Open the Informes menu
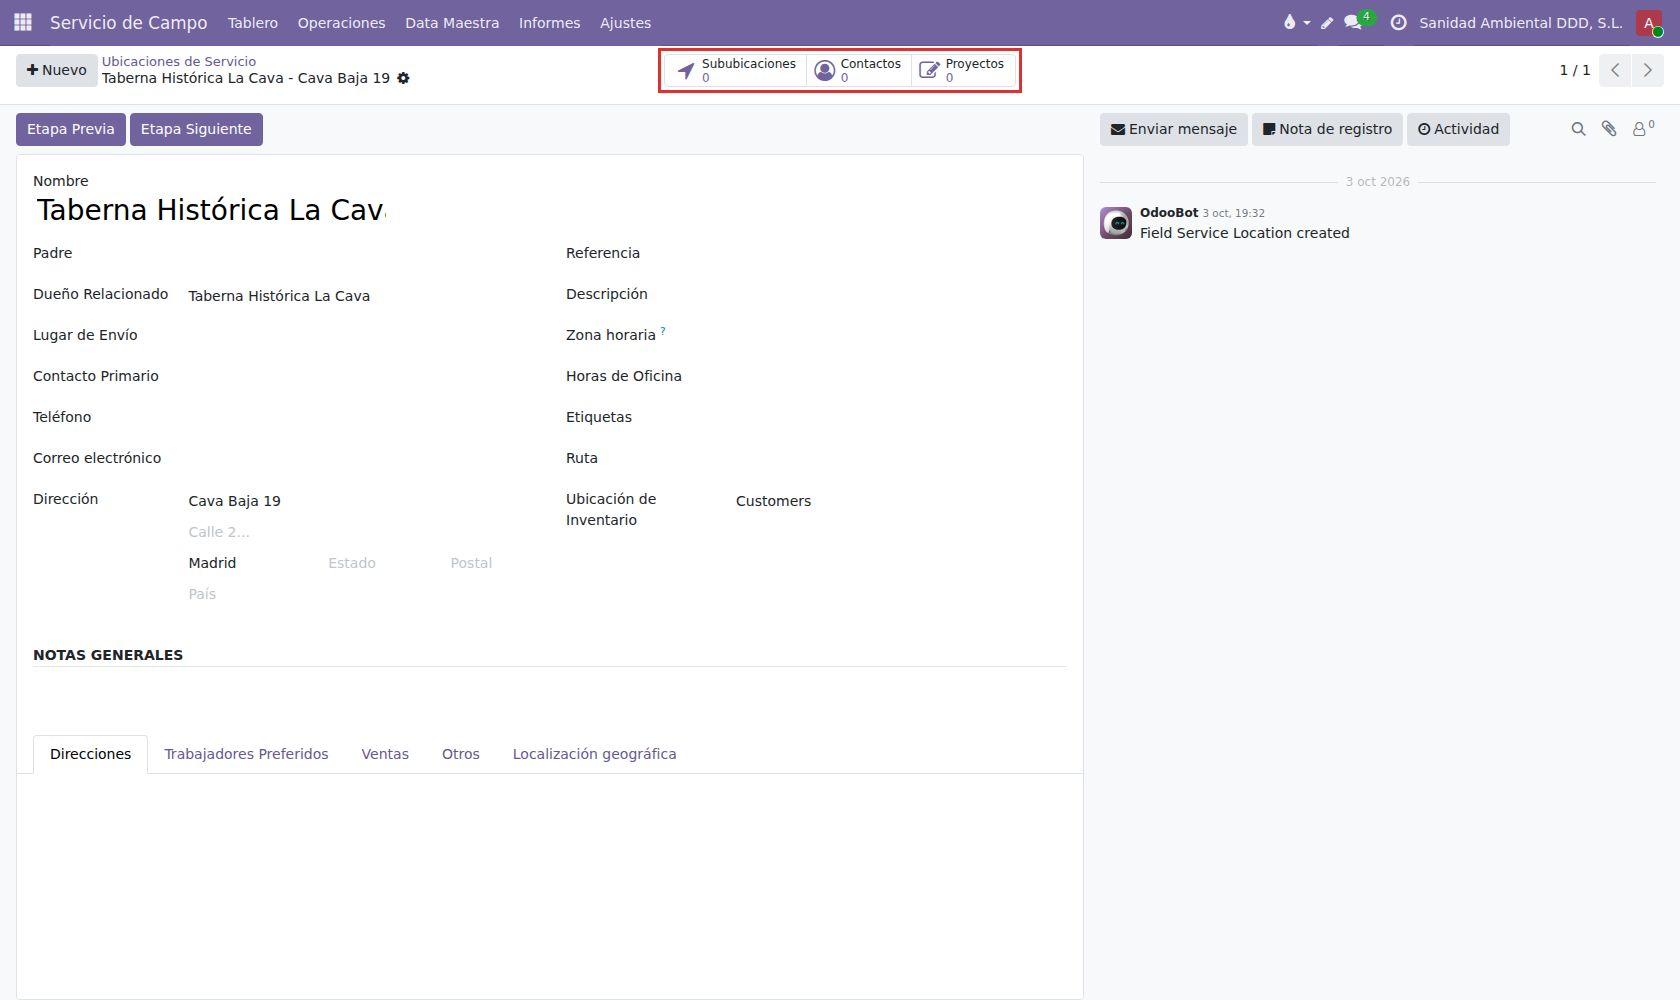Image resolution: width=1680 pixels, height=1000 pixels. pos(549,23)
